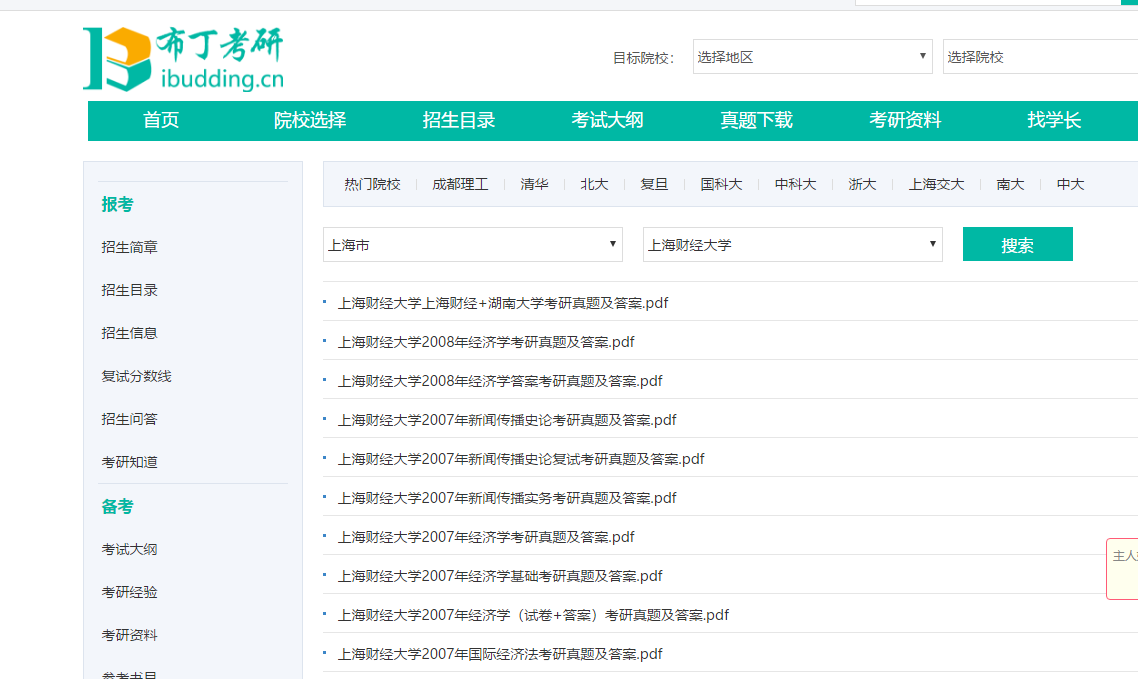Open sidebar link 招生信息
The width and height of the screenshot is (1138, 679).
click(129, 333)
